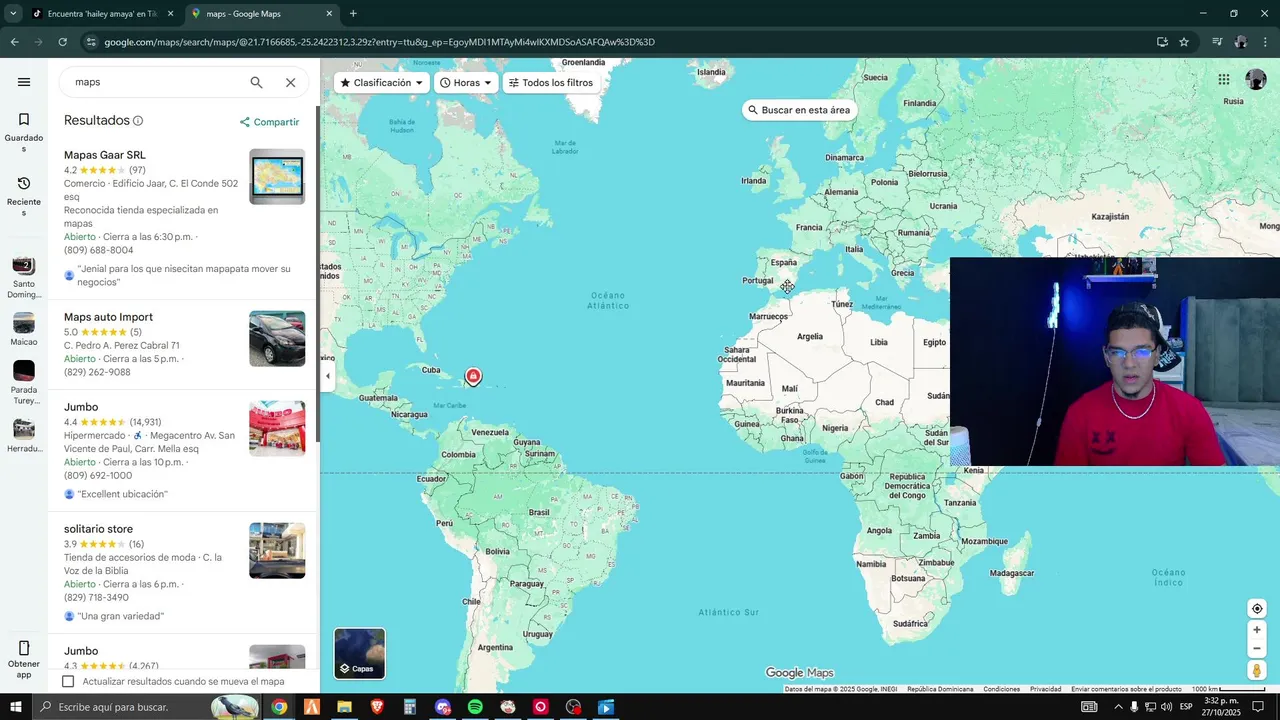This screenshot has height=720, width=1280.
Task: Click República Dominicana footer link
Action: (940, 689)
